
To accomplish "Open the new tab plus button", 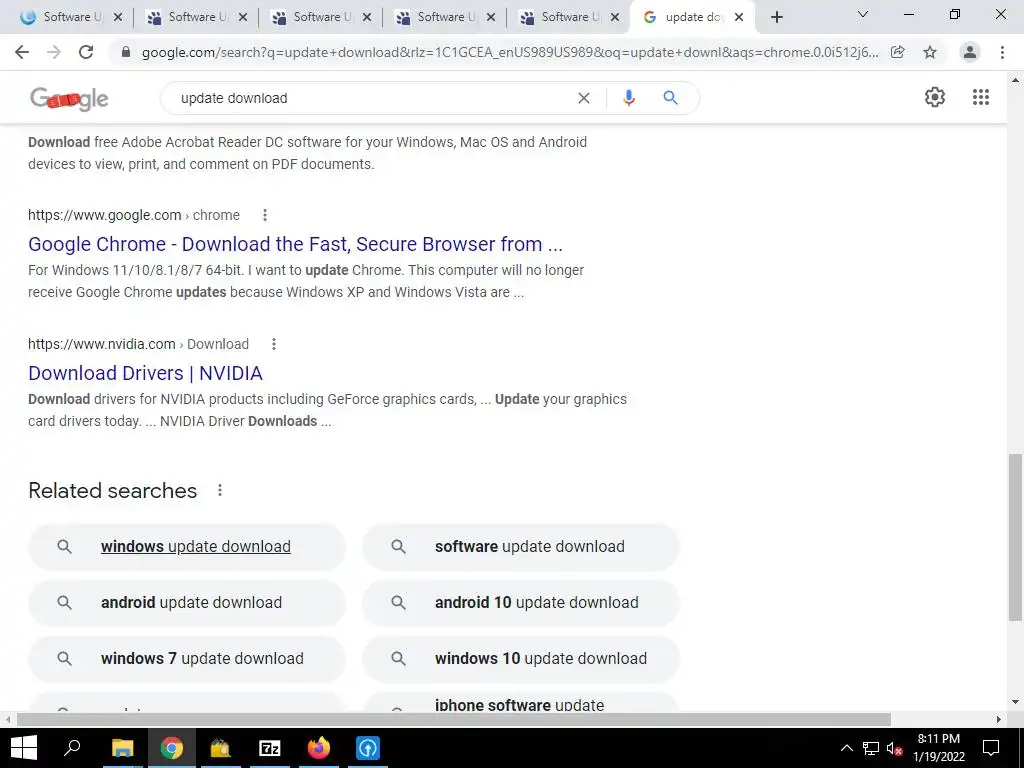I will coord(776,17).
